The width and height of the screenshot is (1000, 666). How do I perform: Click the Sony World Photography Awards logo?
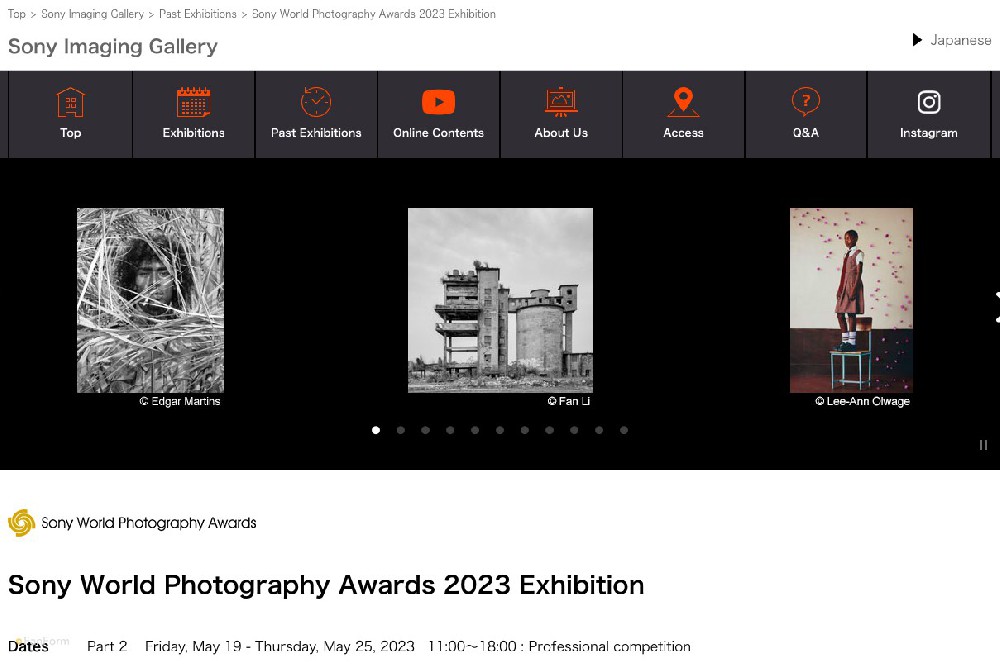coord(133,523)
